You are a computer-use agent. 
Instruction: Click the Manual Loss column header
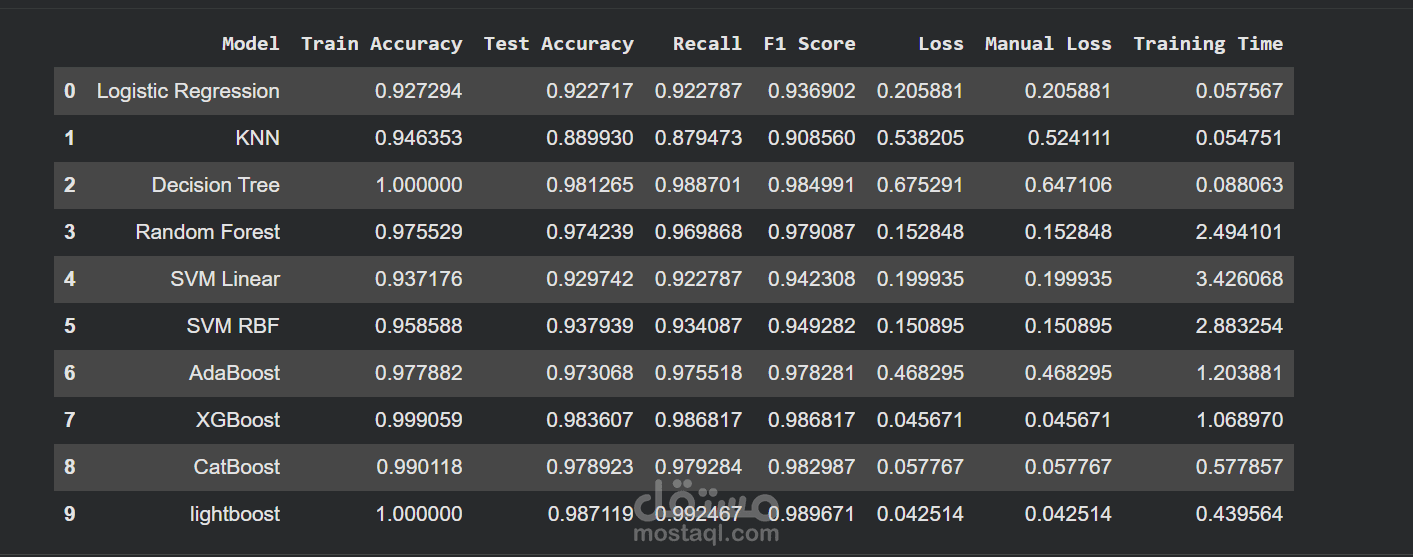[x=1048, y=44]
